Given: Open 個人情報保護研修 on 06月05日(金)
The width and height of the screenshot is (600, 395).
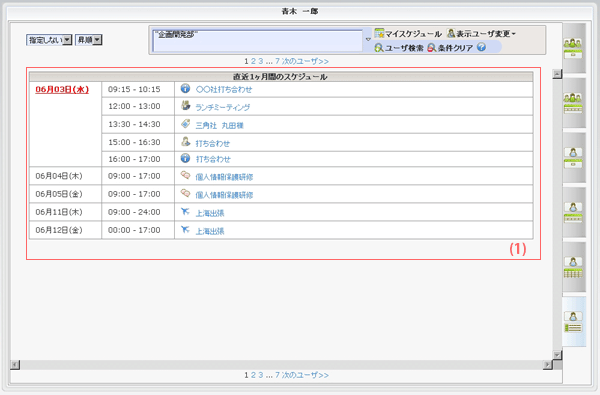Looking at the screenshot, I should [x=224, y=195].
